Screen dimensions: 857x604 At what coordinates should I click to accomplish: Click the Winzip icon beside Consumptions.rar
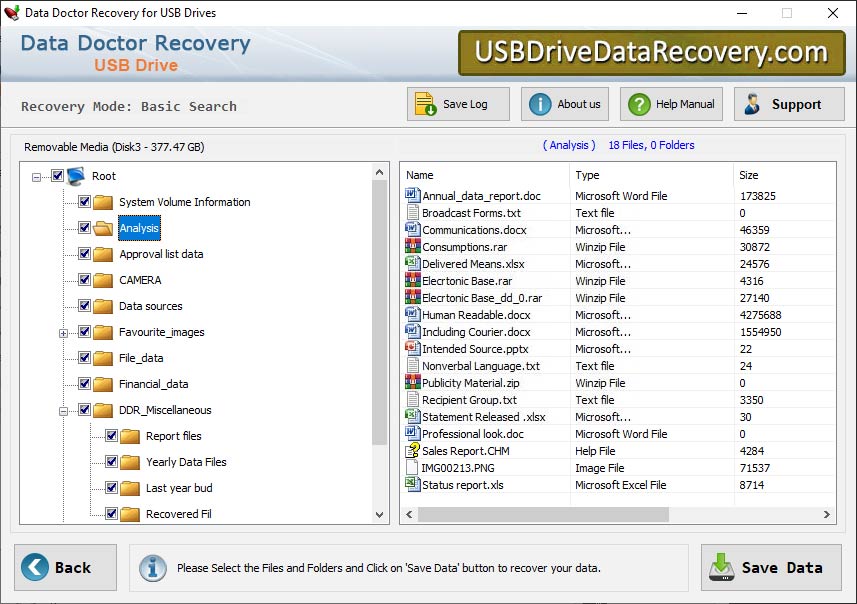(412, 247)
